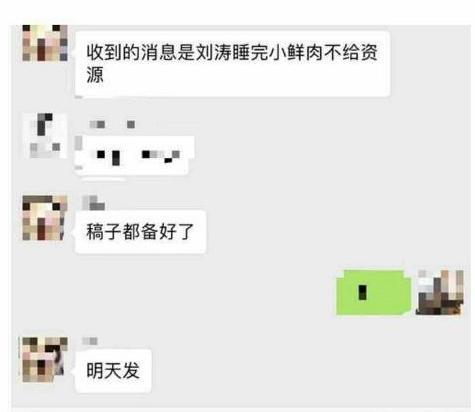Tap the '稿子都备好了' message bubble
The width and height of the screenshot is (475, 412).
pos(140,232)
